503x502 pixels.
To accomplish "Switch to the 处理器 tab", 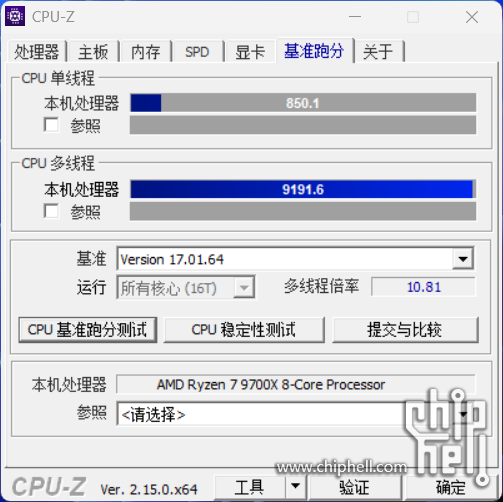I will [36, 52].
